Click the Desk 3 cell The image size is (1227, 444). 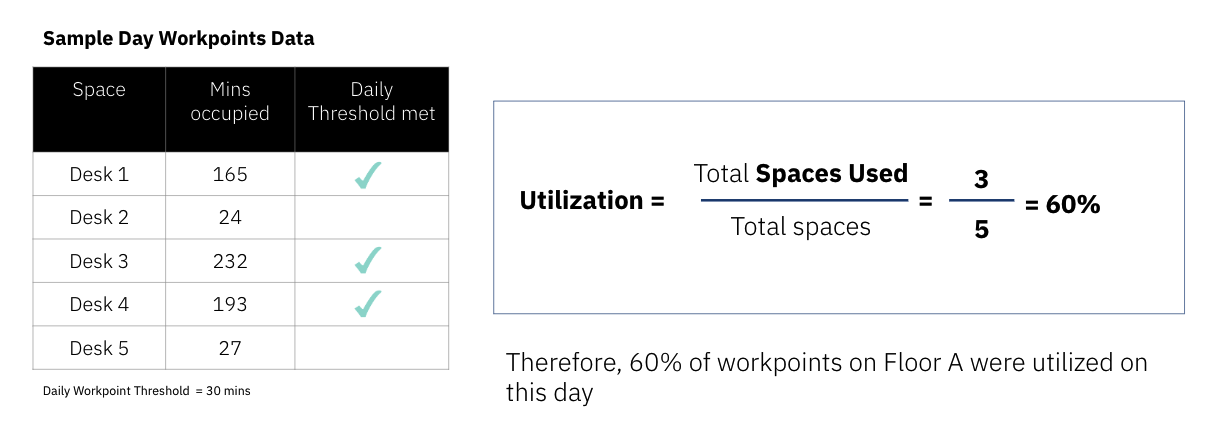99,261
